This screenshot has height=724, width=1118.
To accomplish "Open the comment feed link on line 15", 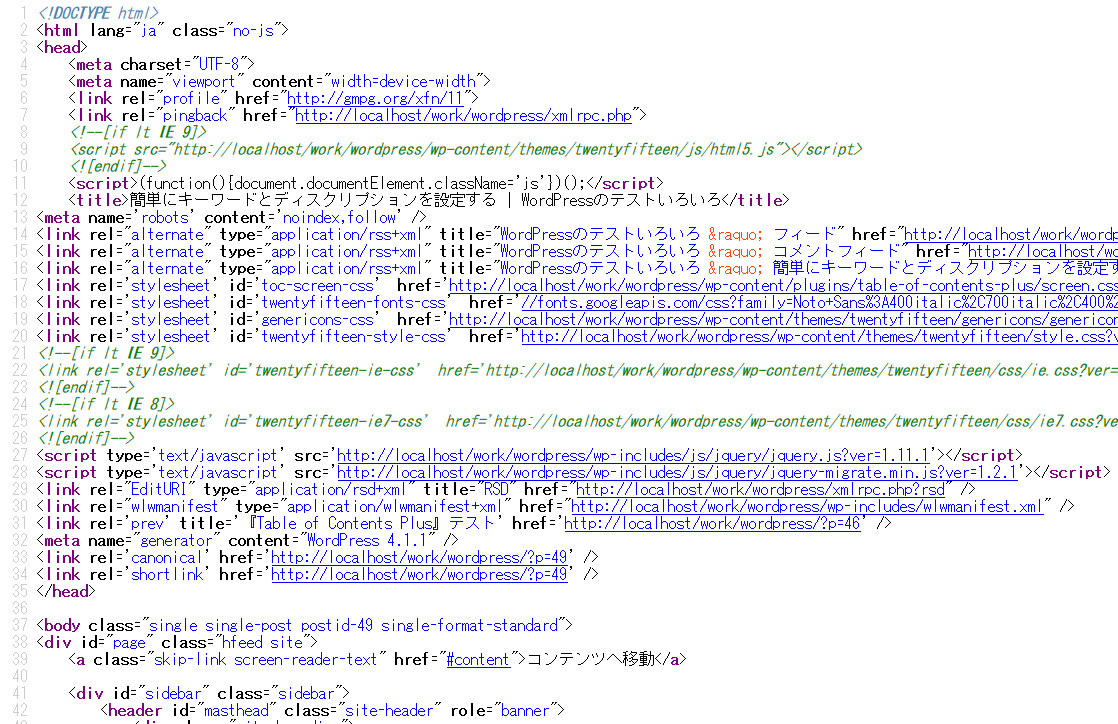I will pyautogui.click(x=1042, y=251).
